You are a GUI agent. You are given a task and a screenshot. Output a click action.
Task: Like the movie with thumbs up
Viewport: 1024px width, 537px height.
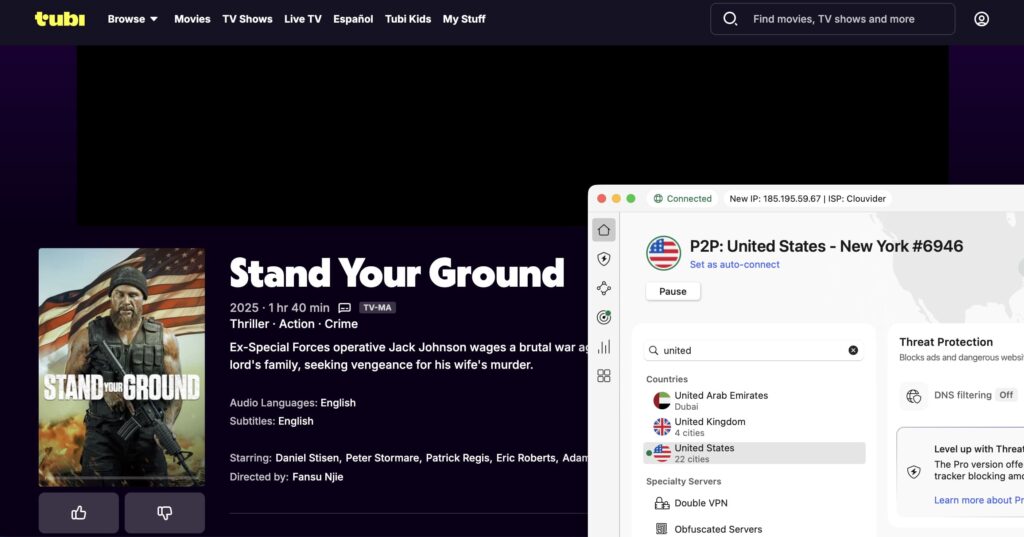click(78, 513)
